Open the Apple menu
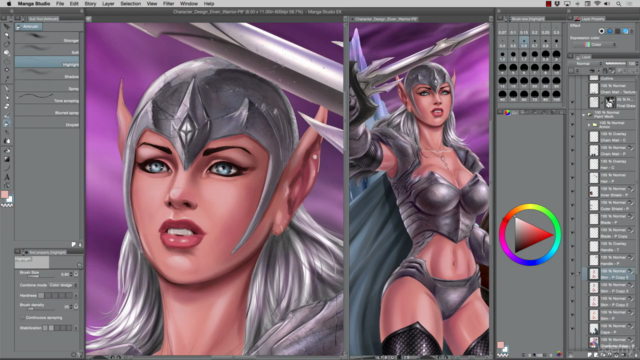 pyautogui.click(x=9, y=4)
